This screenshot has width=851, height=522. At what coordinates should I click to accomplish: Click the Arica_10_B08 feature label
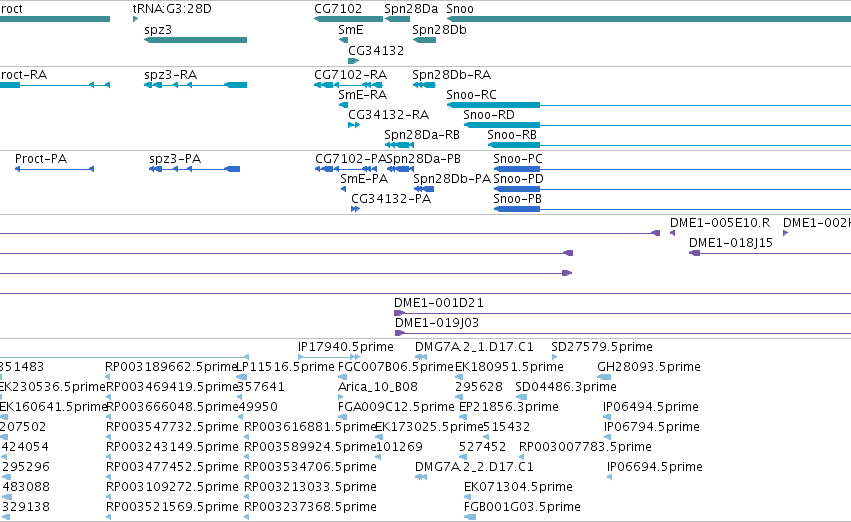[x=378, y=387]
